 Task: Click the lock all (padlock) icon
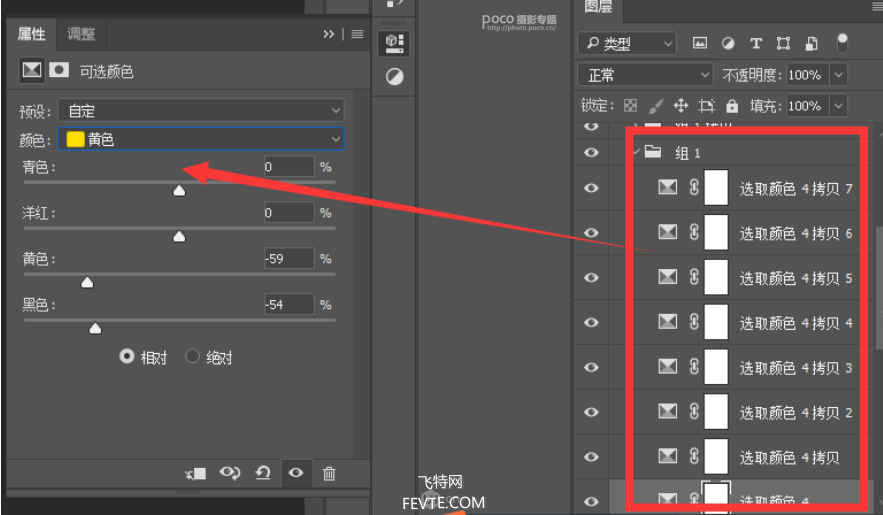coord(732,105)
